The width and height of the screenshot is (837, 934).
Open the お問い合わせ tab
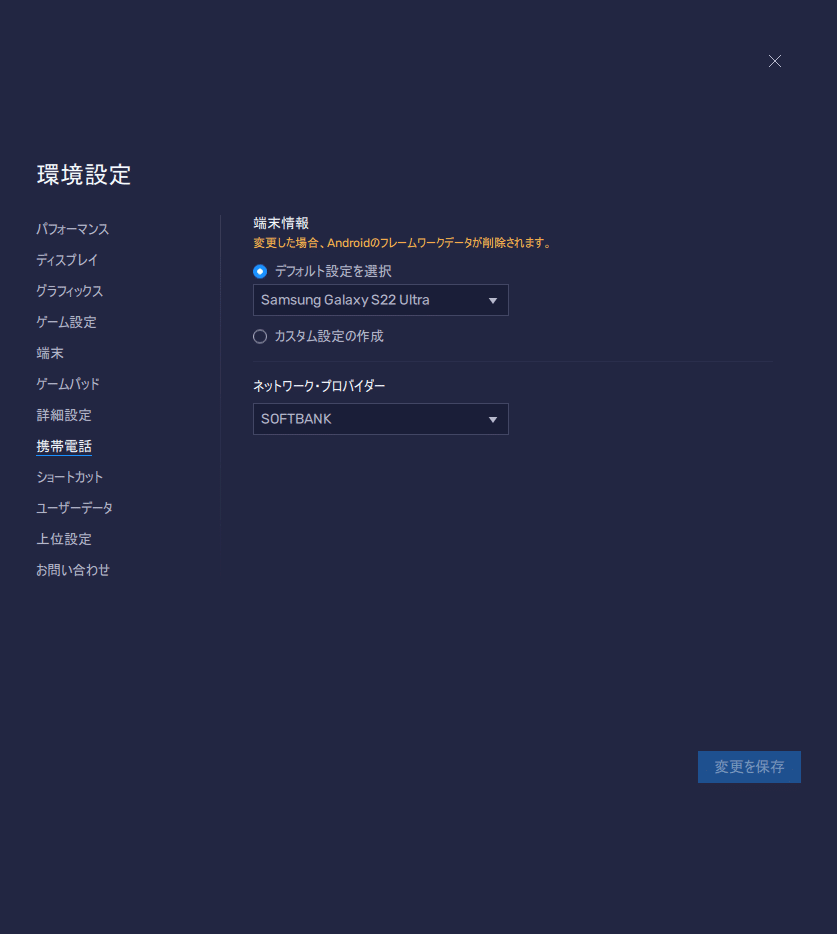[x=73, y=570]
